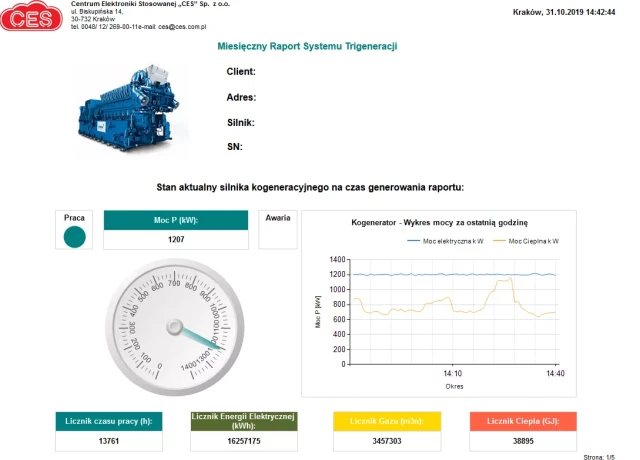640x460 pixels.
Task: Select the 16257175 electric energy value
Action: [x=244, y=441]
